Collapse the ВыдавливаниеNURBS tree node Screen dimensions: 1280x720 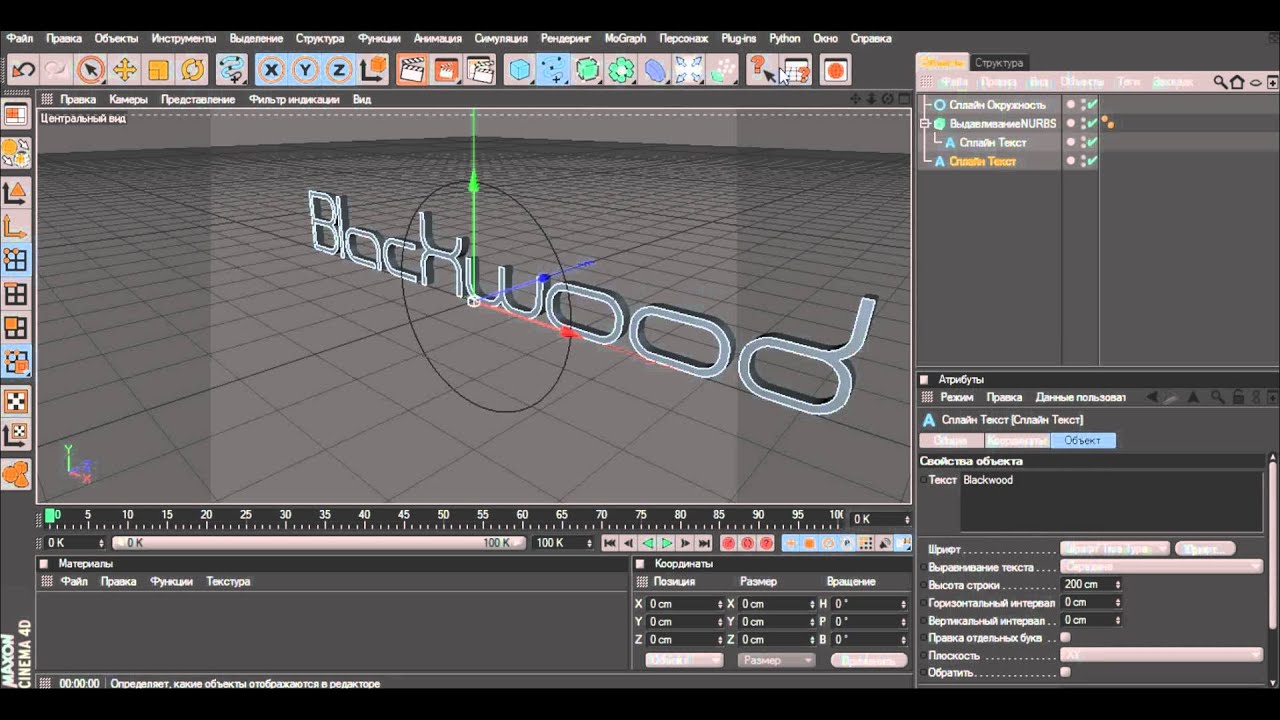coord(925,123)
